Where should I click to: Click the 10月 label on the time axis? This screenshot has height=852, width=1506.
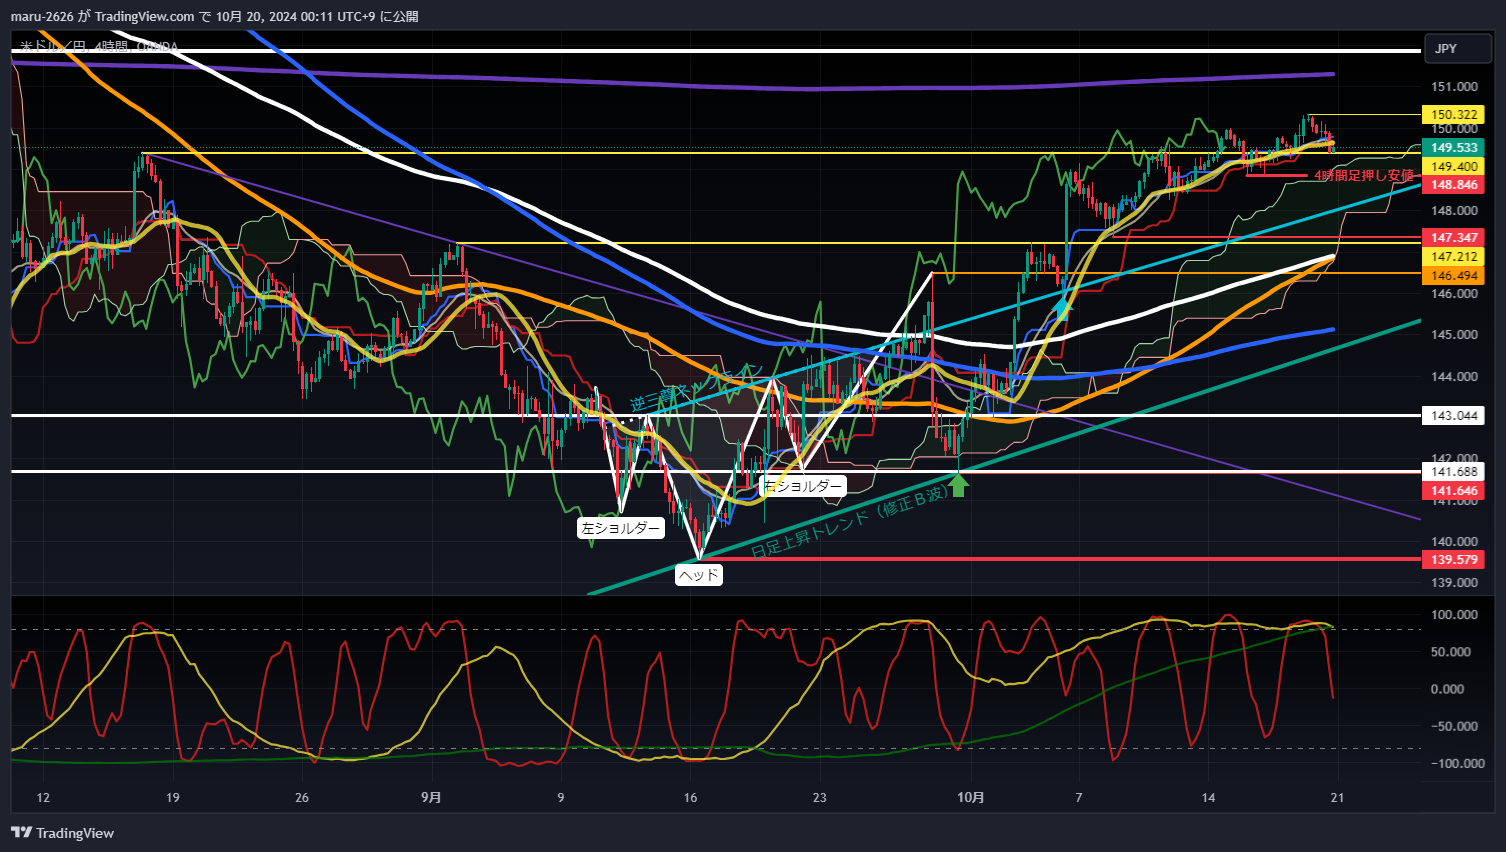coord(970,797)
